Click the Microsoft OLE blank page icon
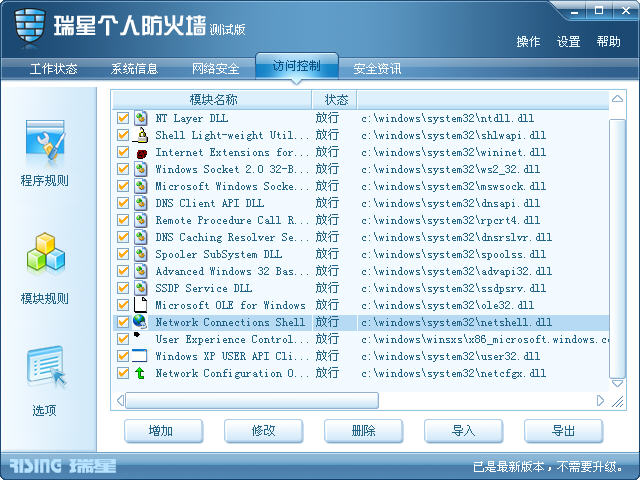 coord(140,305)
